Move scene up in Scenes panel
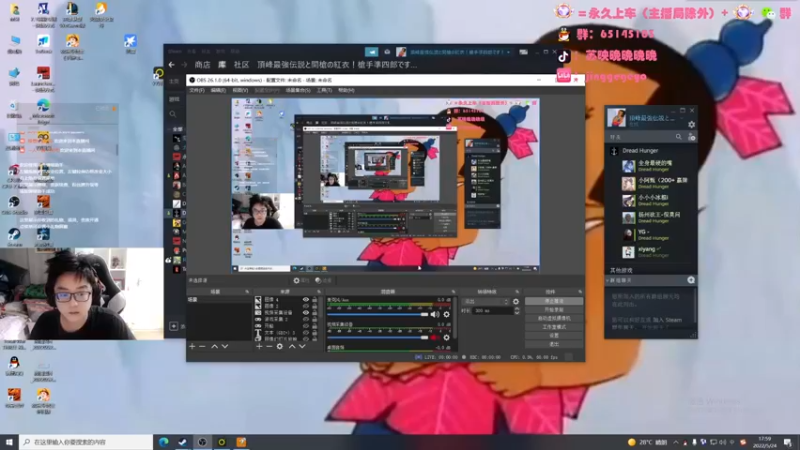This screenshot has width=800, height=450. pos(215,346)
